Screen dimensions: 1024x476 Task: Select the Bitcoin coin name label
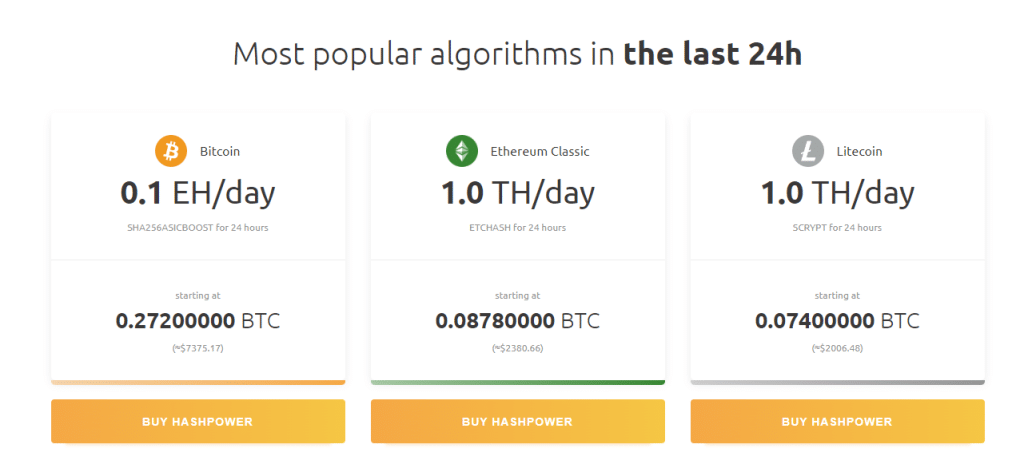coord(220,152)
